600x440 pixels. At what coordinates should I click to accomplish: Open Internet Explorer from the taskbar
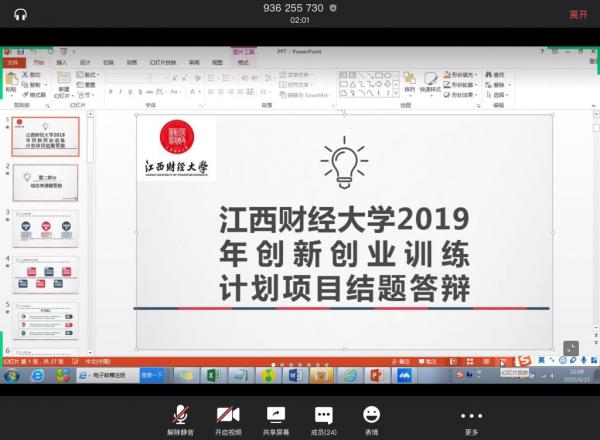point(38,376)
